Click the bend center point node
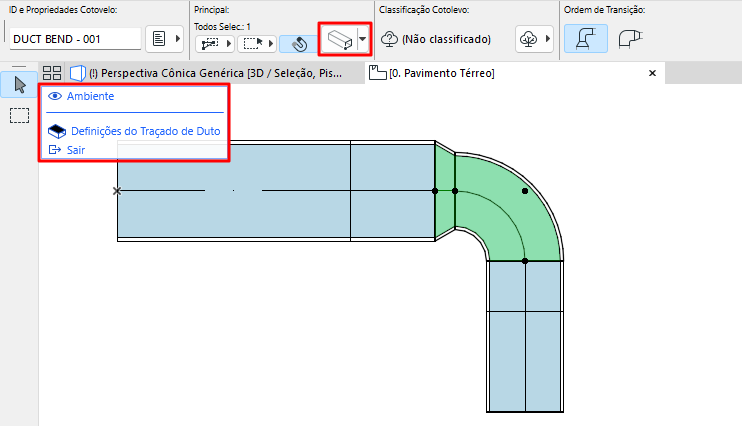 (x=525, y=191)
